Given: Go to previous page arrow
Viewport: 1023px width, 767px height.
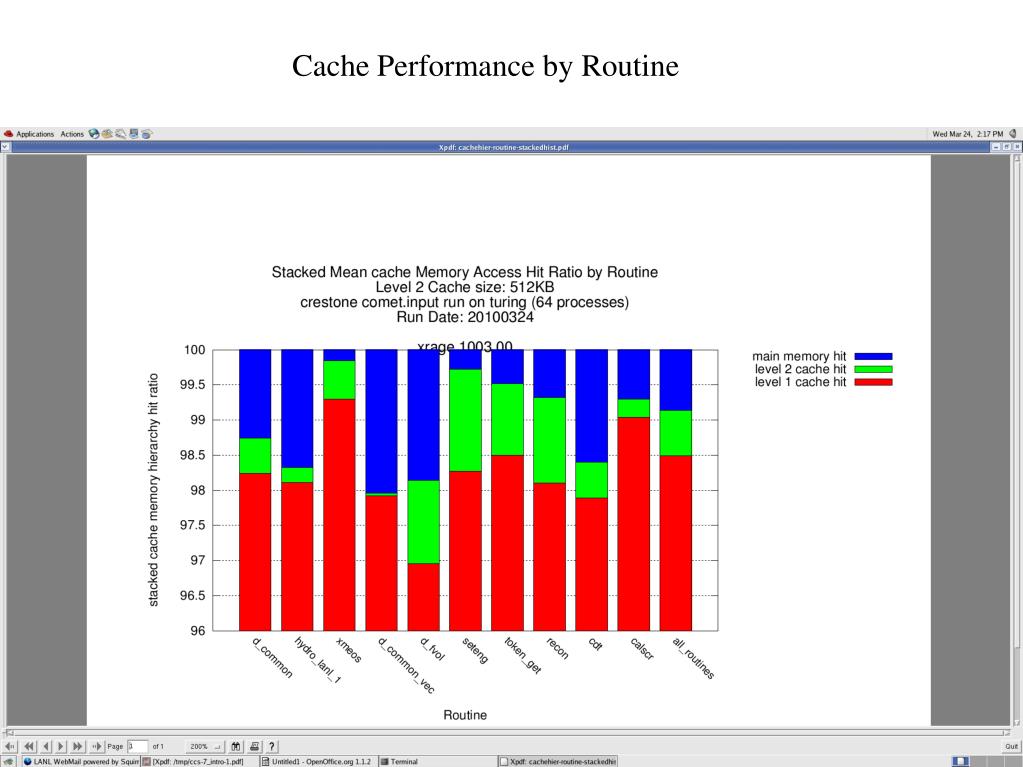Looking at the screenshot, I should pyautogui.click(x=46, y=746).
